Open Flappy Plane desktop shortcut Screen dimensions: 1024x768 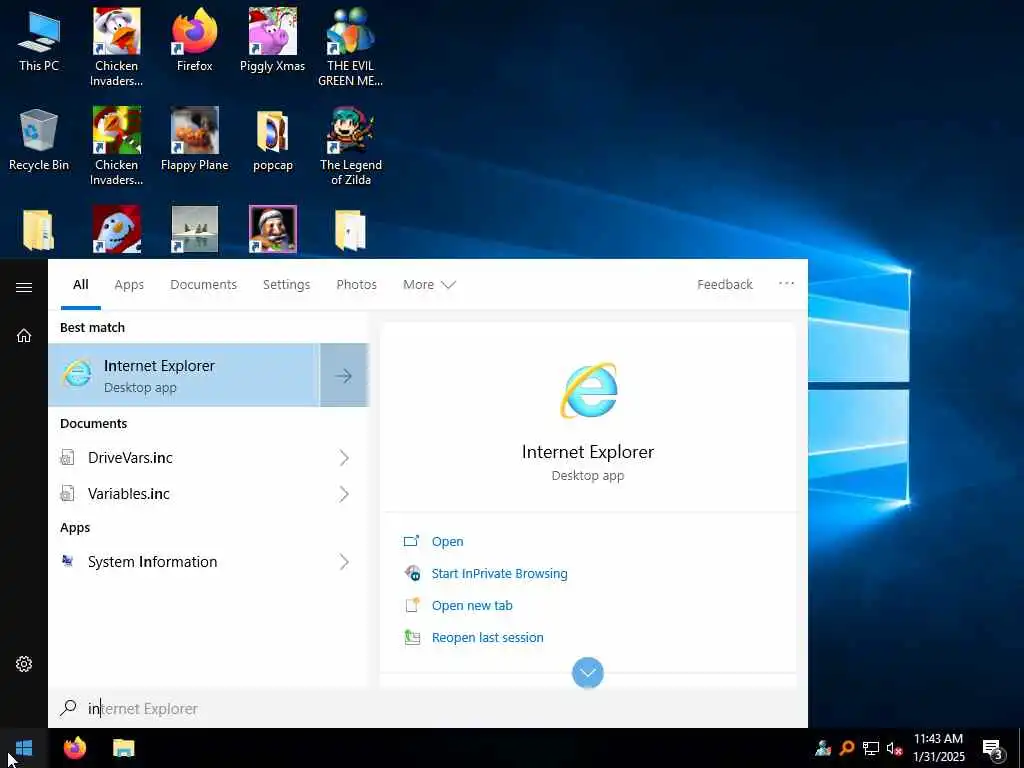(x=195, y=140)
